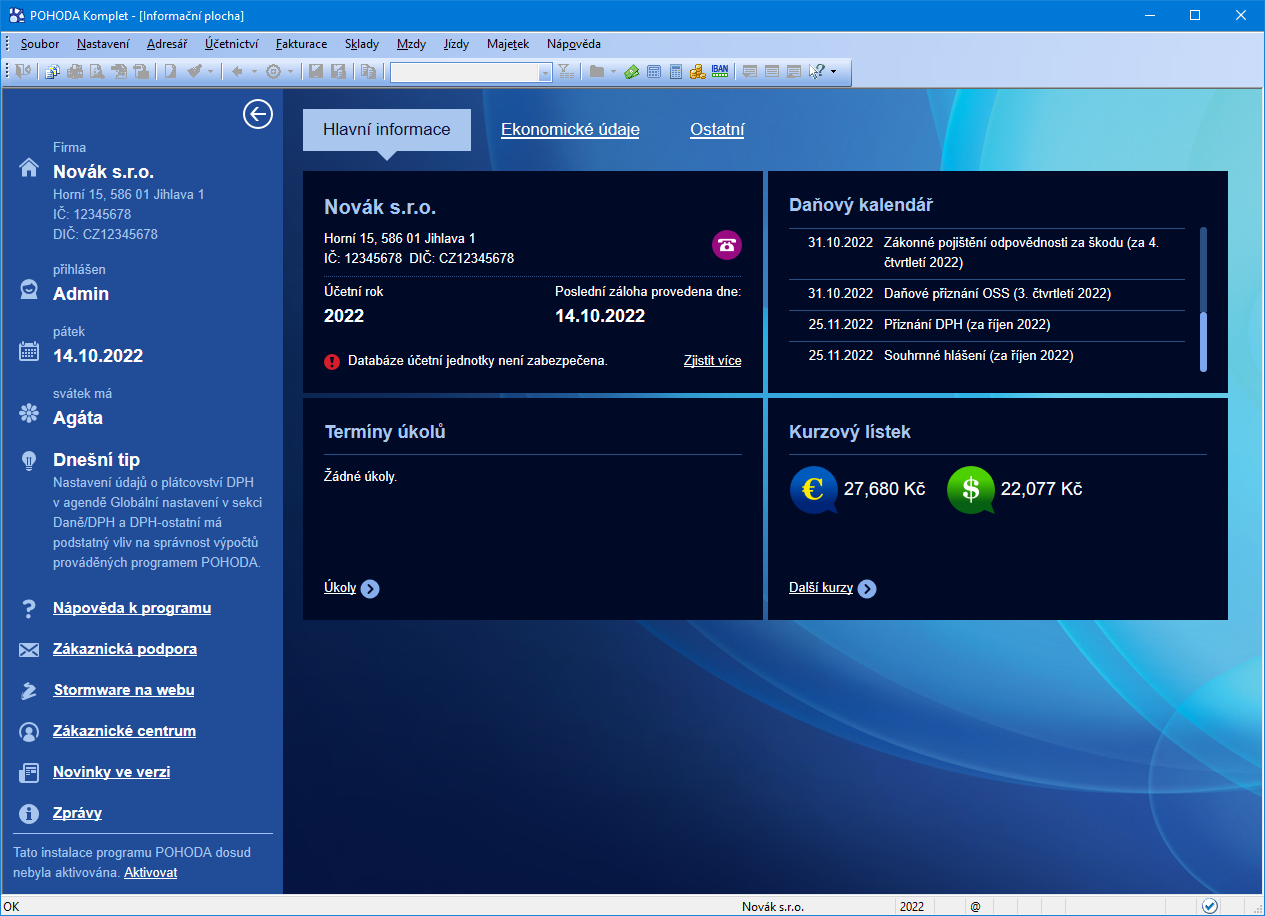
Task: Click the red warning database icon
Action: [x=332, y=362]
